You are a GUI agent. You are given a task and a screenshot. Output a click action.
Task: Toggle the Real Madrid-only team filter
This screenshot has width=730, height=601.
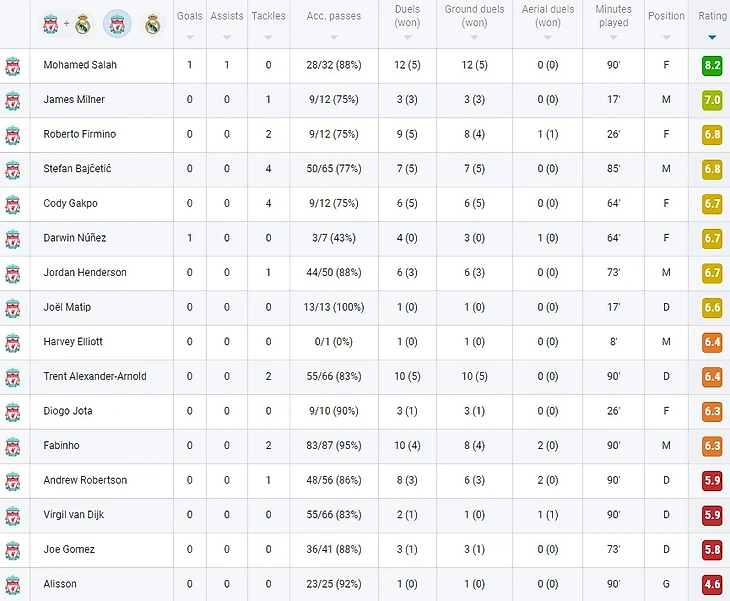(x=152, y=24)
